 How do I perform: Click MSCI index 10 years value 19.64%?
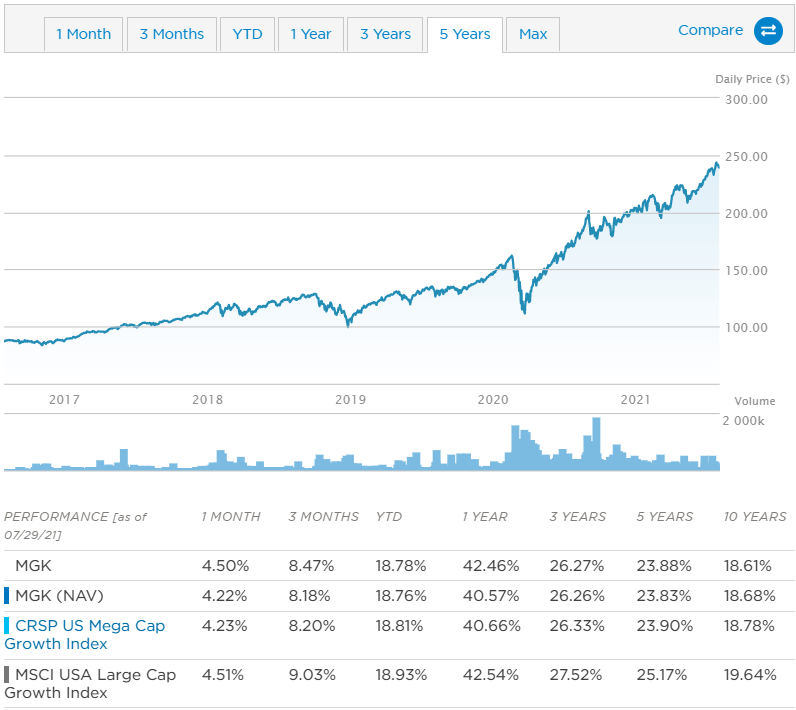(x=750, y=675)
